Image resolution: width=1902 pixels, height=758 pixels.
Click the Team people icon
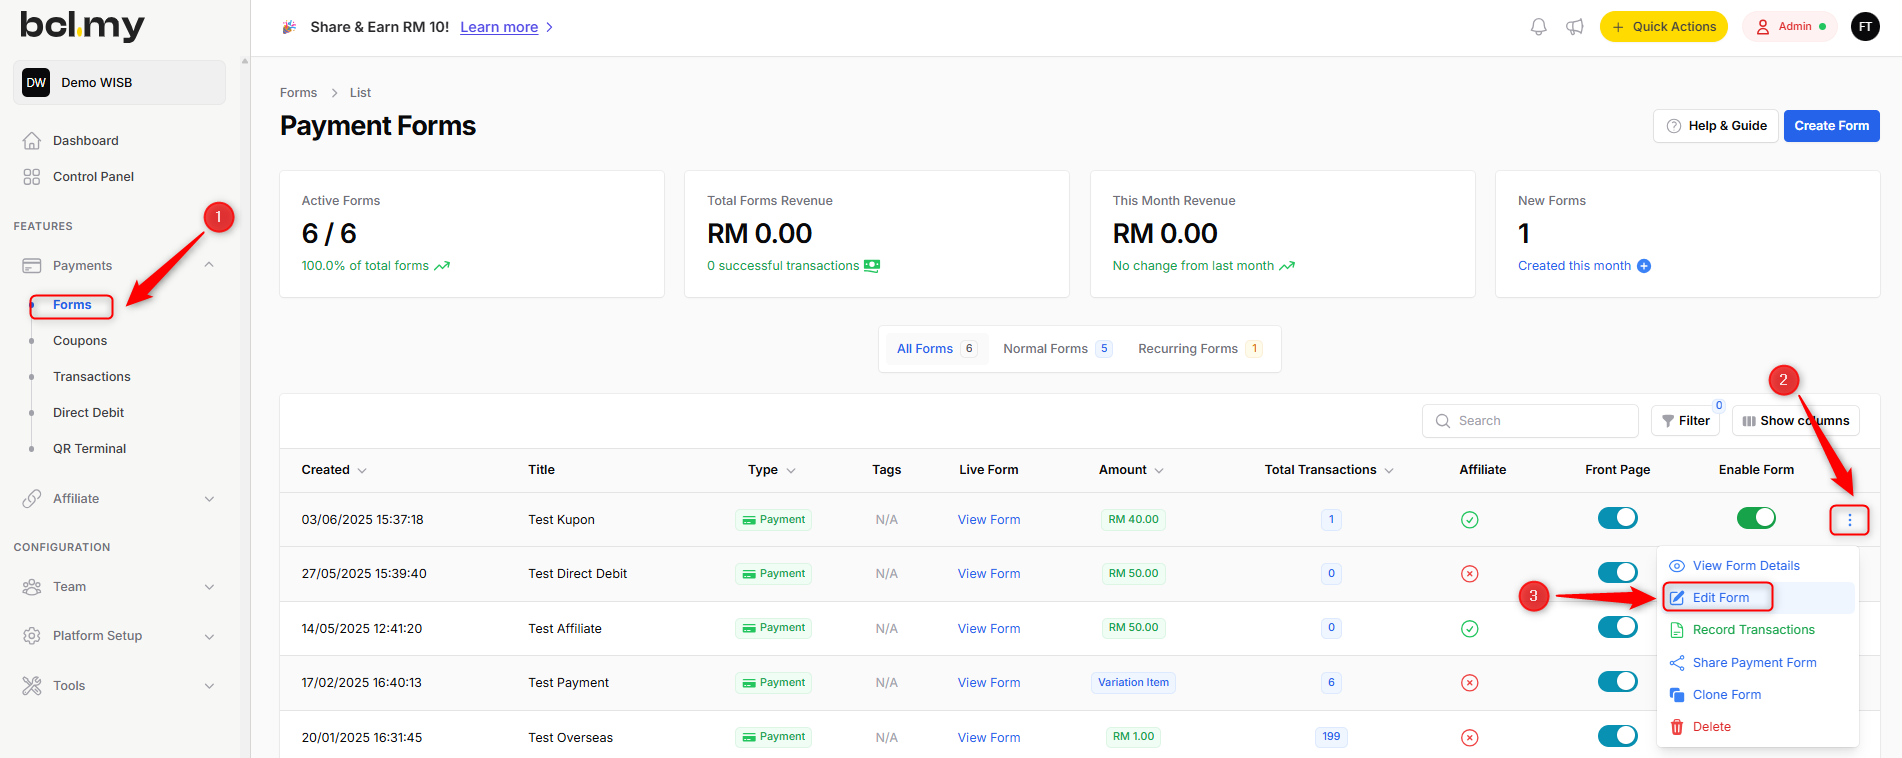pyautogui.click(x=32, y=587)
